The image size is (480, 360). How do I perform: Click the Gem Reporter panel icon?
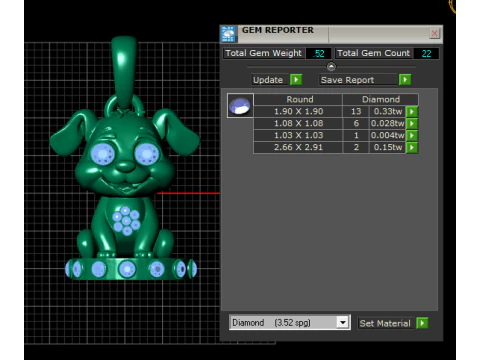(x=229, y=34)
